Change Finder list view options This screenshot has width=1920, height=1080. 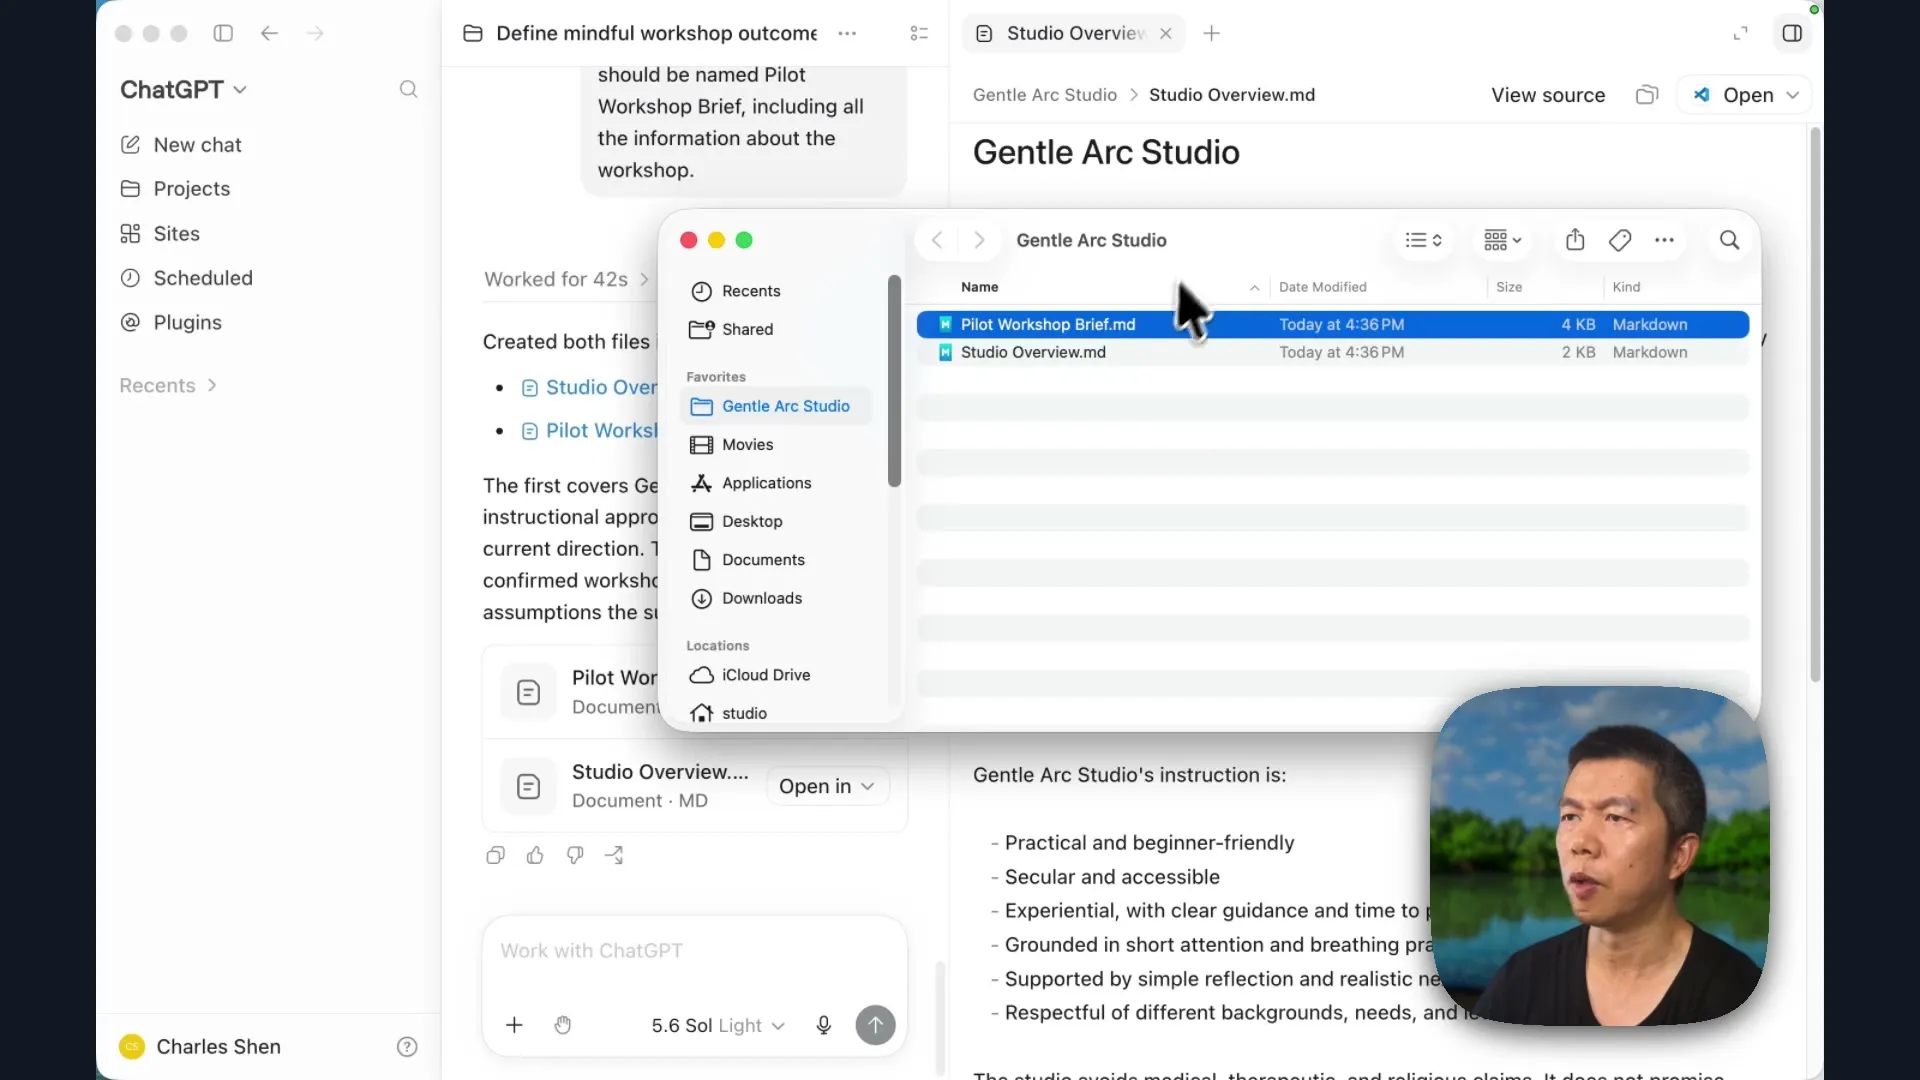(x=1423, y=240)
